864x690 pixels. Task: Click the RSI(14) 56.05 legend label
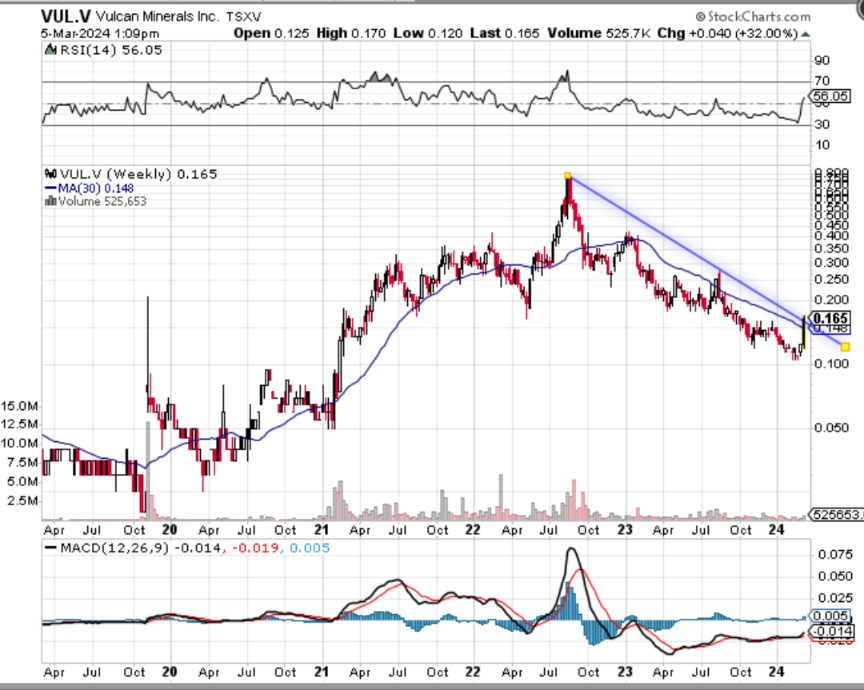[x=111, y=50]
